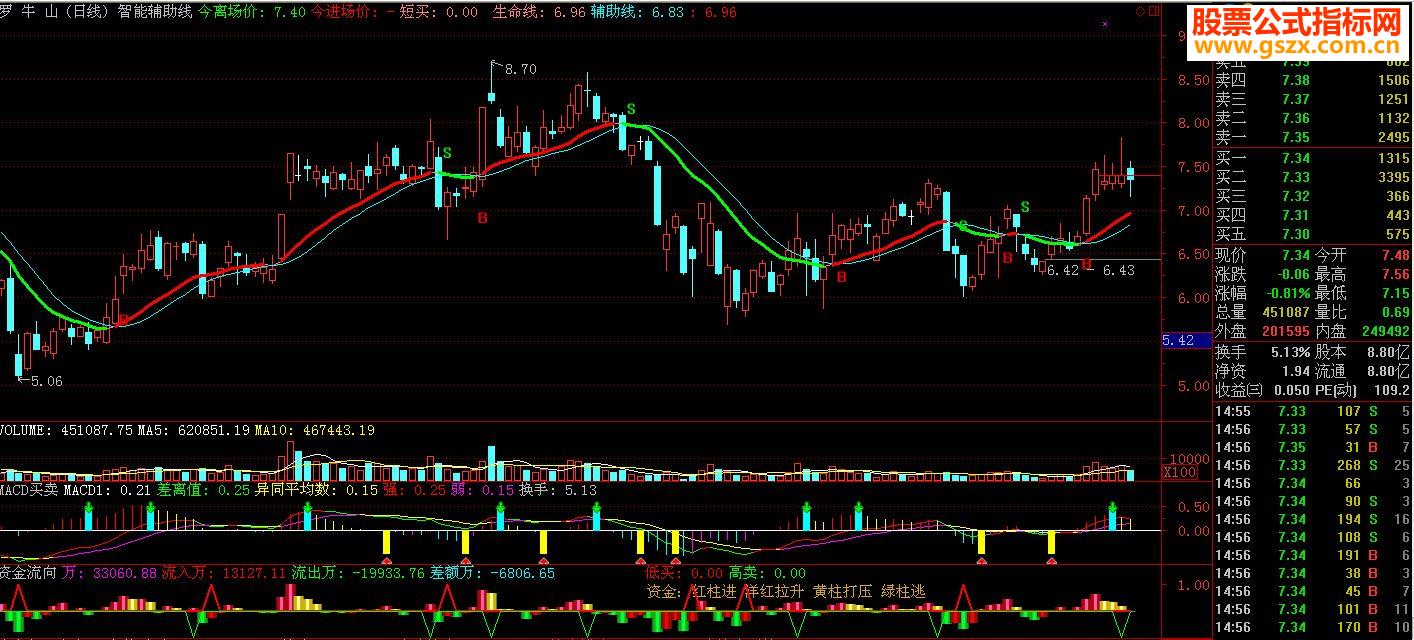Click the 流出万: -19933.76 value

(x=358, y=573)
